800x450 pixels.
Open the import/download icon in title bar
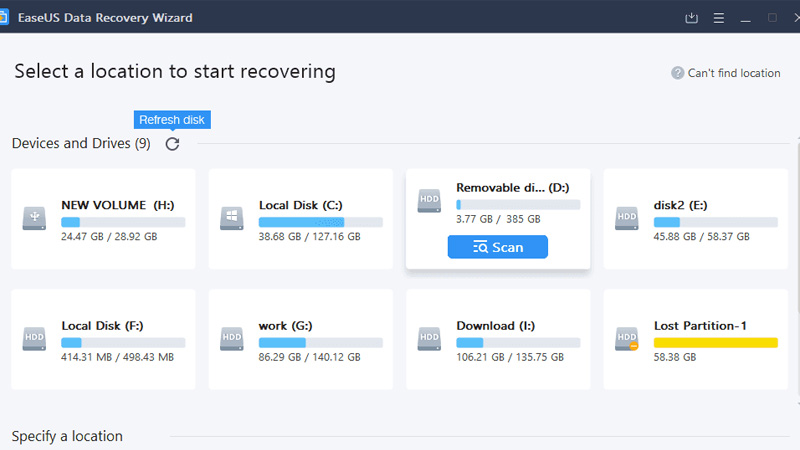[x=691, y=18]
